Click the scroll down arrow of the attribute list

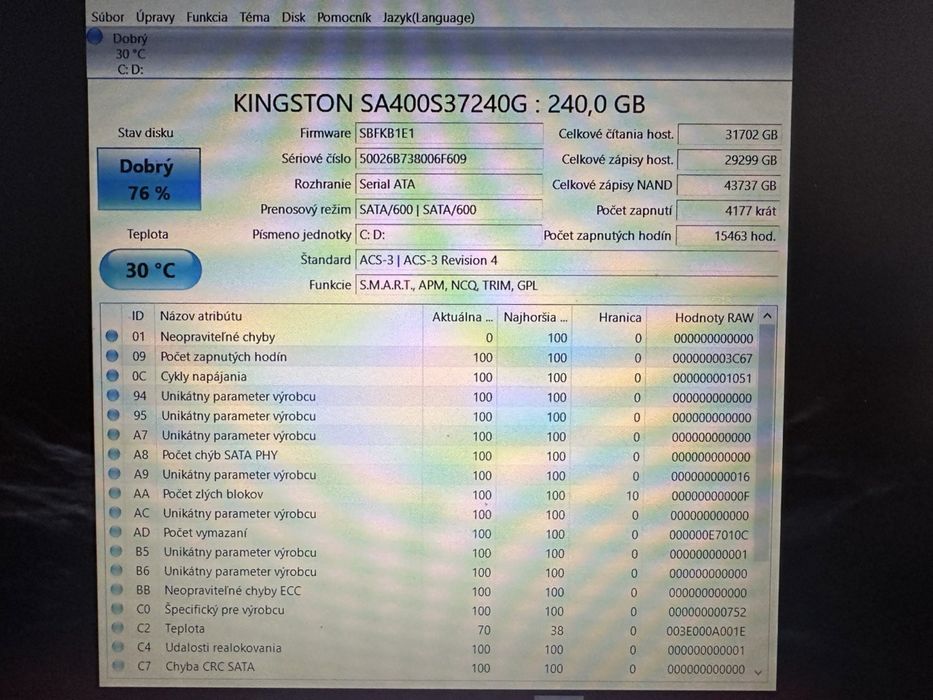click(758, 671)
